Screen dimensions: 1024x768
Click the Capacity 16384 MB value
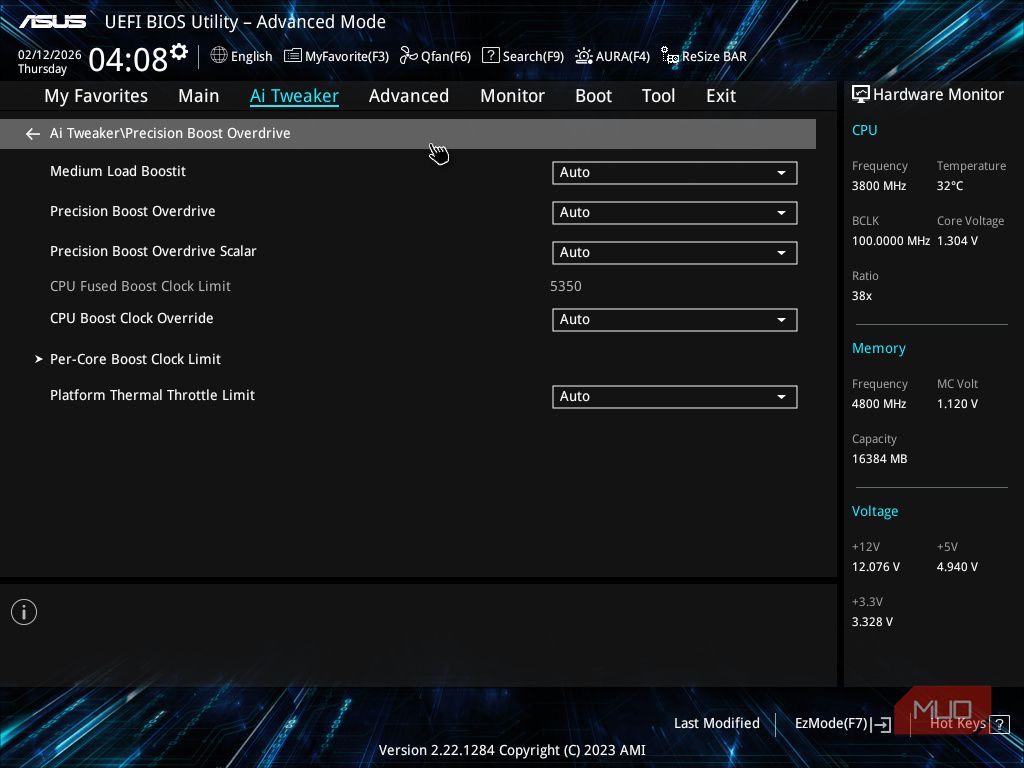point(879,459)
